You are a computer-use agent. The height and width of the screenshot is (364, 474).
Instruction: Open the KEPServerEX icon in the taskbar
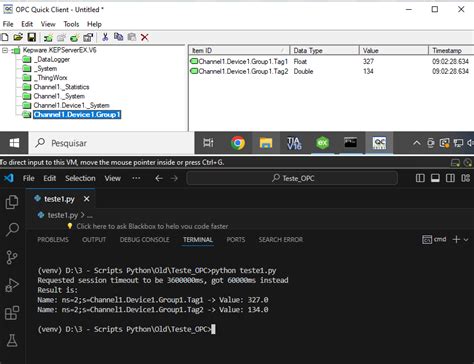pyautogui.click(x=322, y=143)
